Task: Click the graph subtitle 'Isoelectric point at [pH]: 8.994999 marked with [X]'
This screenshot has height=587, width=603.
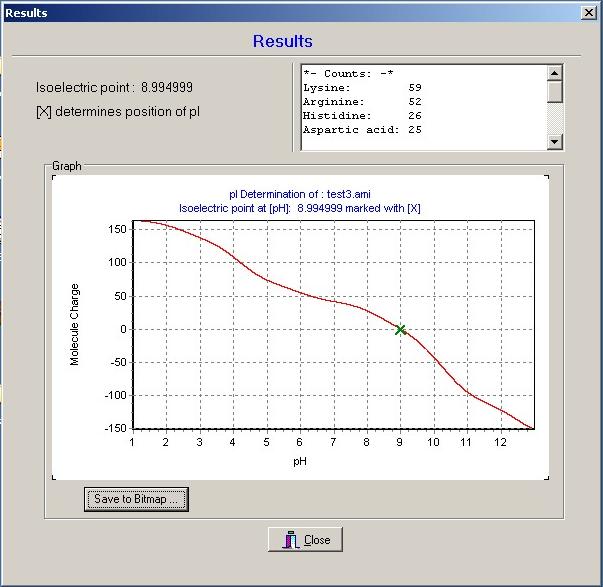Action: click(300, 208)
